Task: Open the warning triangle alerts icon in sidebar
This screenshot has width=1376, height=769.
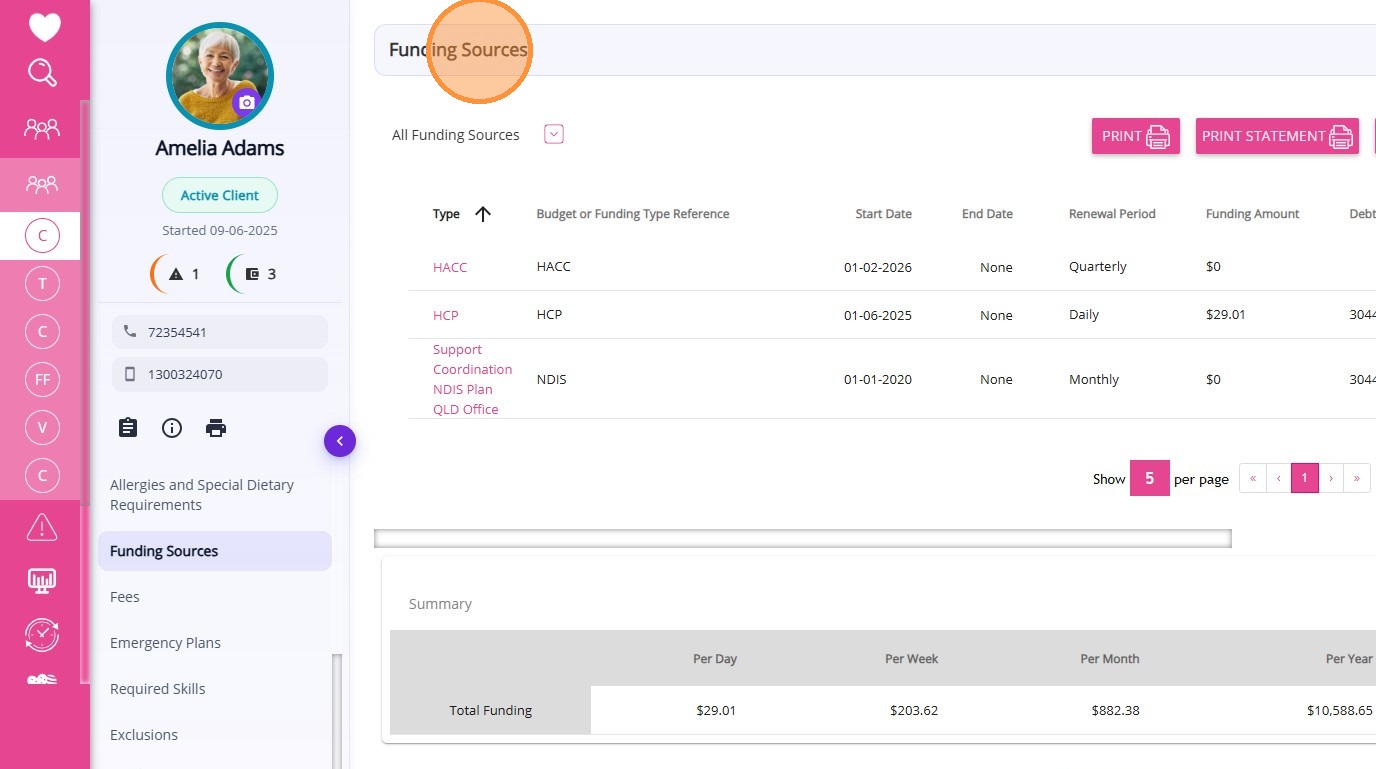Action: 42,526
